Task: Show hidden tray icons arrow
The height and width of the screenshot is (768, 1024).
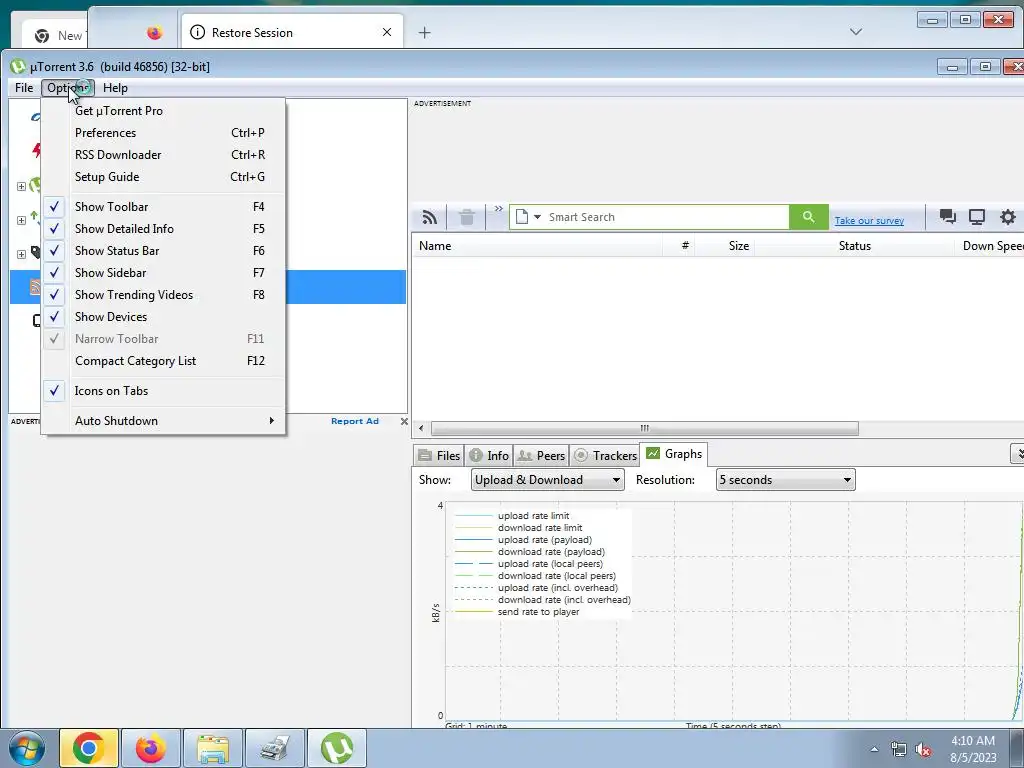Action: (x=874, y=749)
